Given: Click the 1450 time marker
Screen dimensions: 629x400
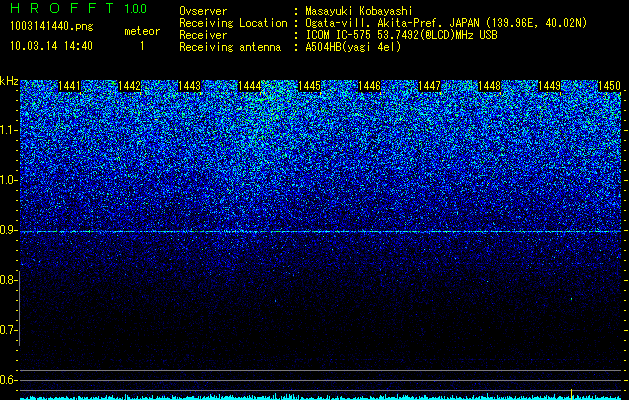Looking at the screenshot, I should pos(609,86).
